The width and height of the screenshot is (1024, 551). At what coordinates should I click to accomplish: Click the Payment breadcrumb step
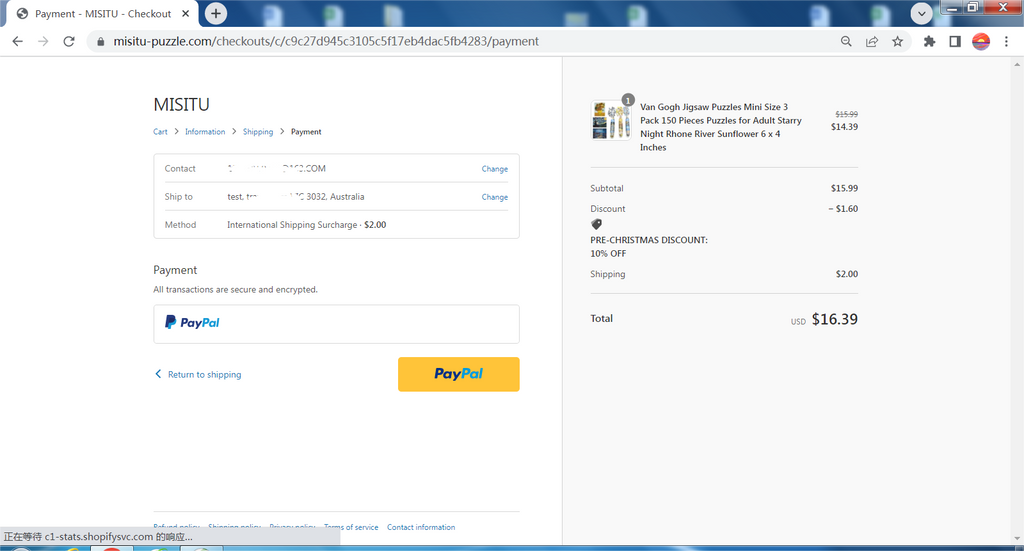[x=306, y=132]
